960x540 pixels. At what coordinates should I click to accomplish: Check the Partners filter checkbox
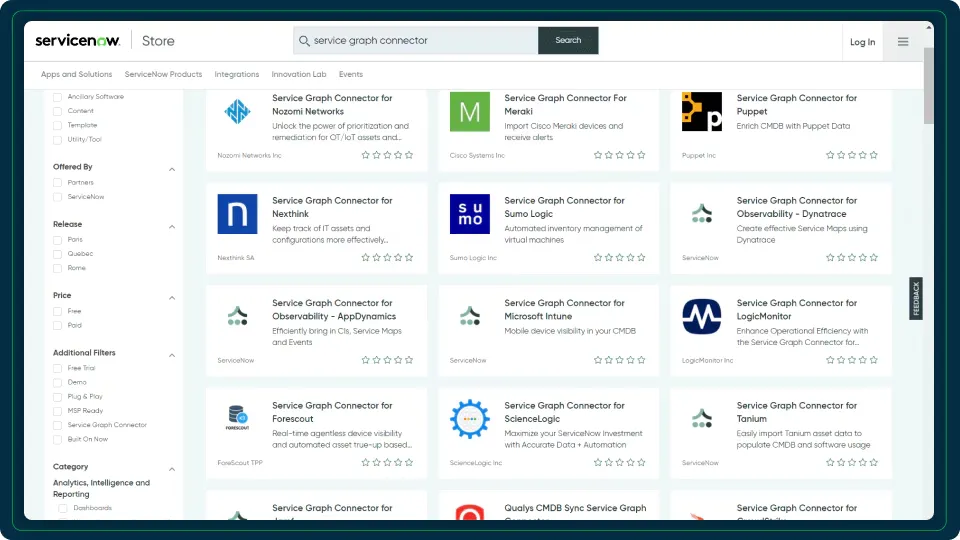click(58, 182)
